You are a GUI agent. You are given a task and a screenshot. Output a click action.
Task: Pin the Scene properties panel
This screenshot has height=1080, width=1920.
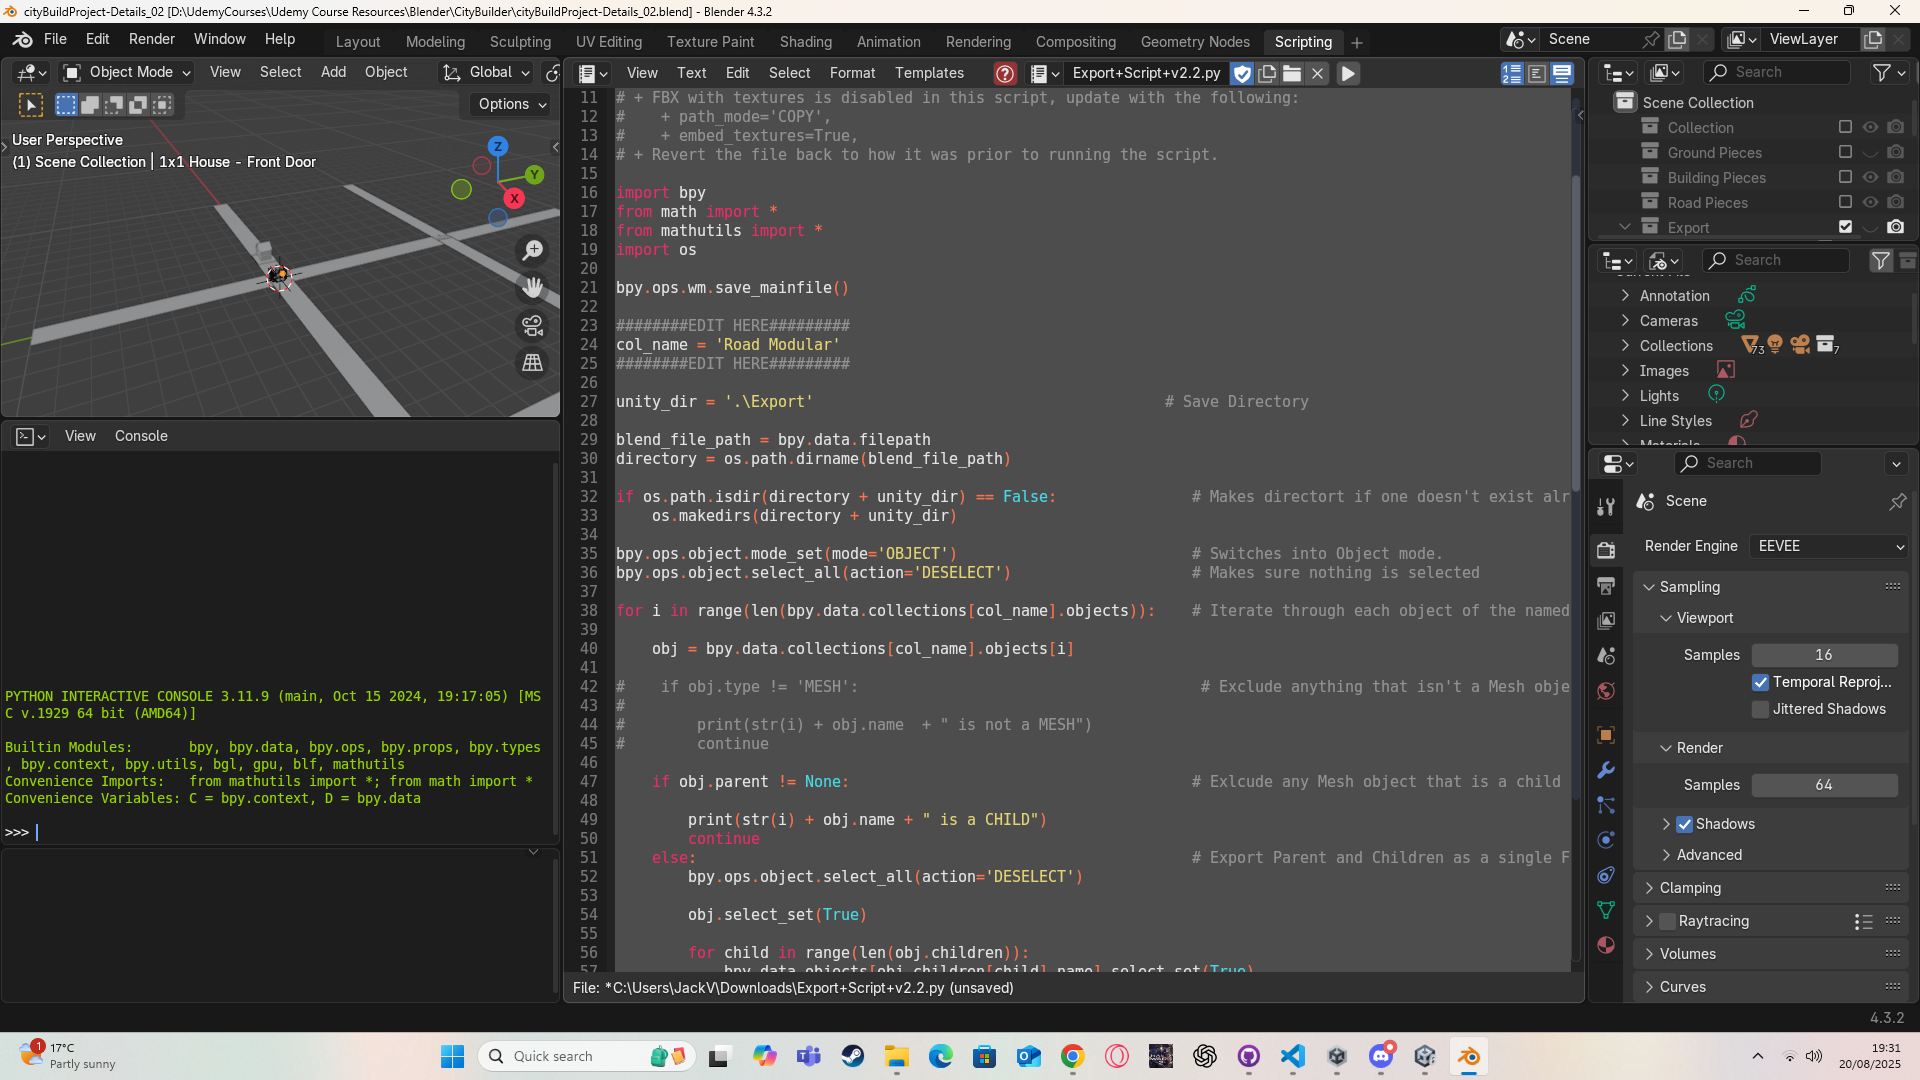coord(1897,501)
